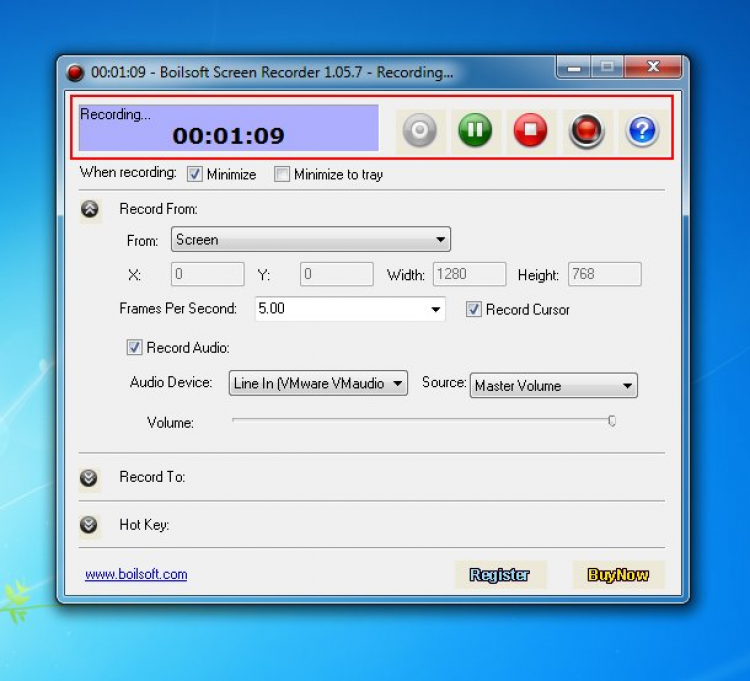Image resolution: width=750 pixels, height=681 pixels.
Task: Toggle the Record Cursor checkbox
Action: (x=474, y=309)
